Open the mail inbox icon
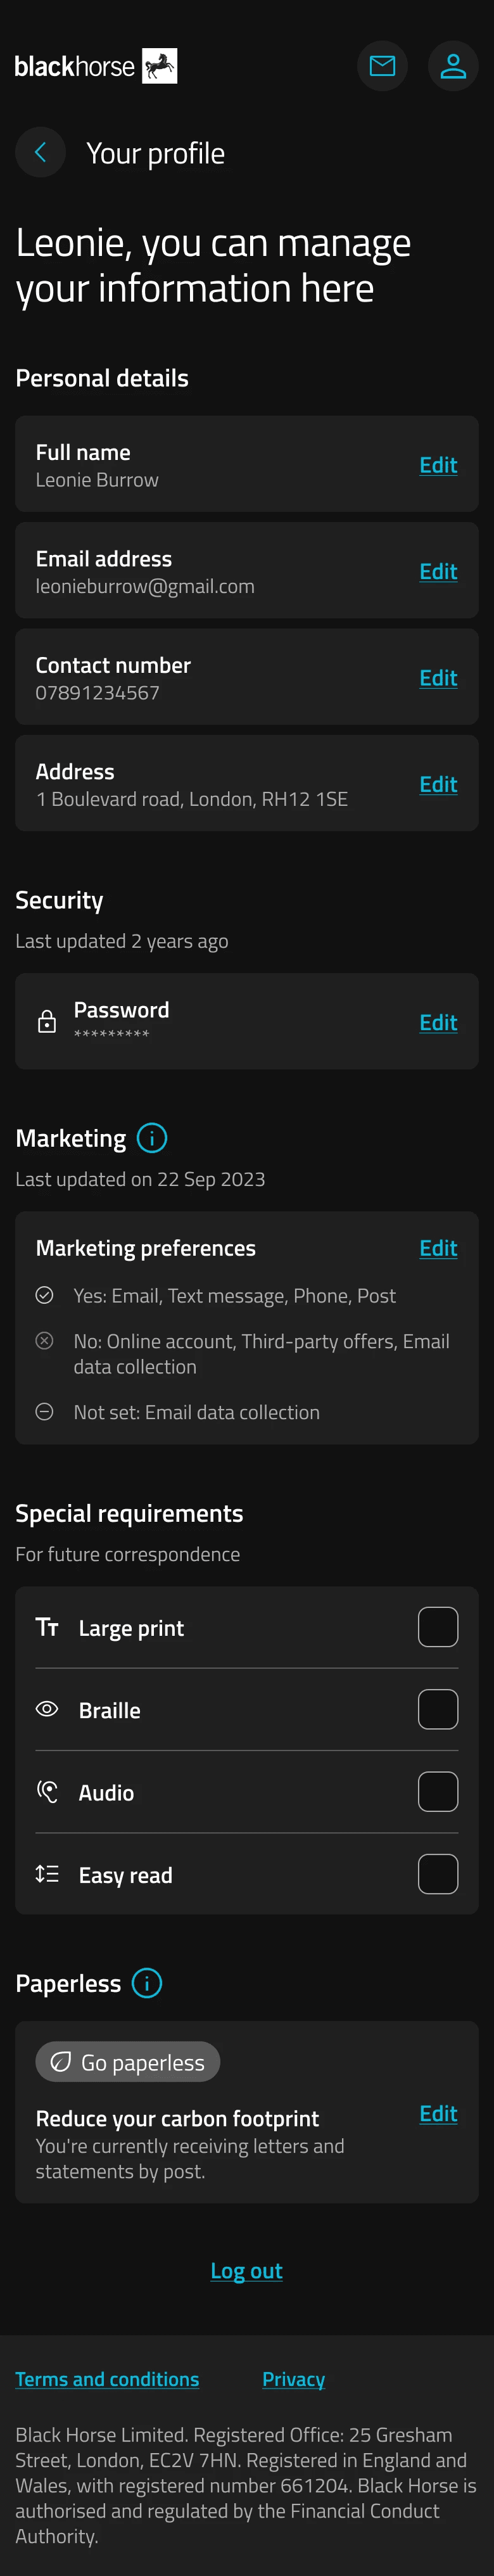 point(382,66)
